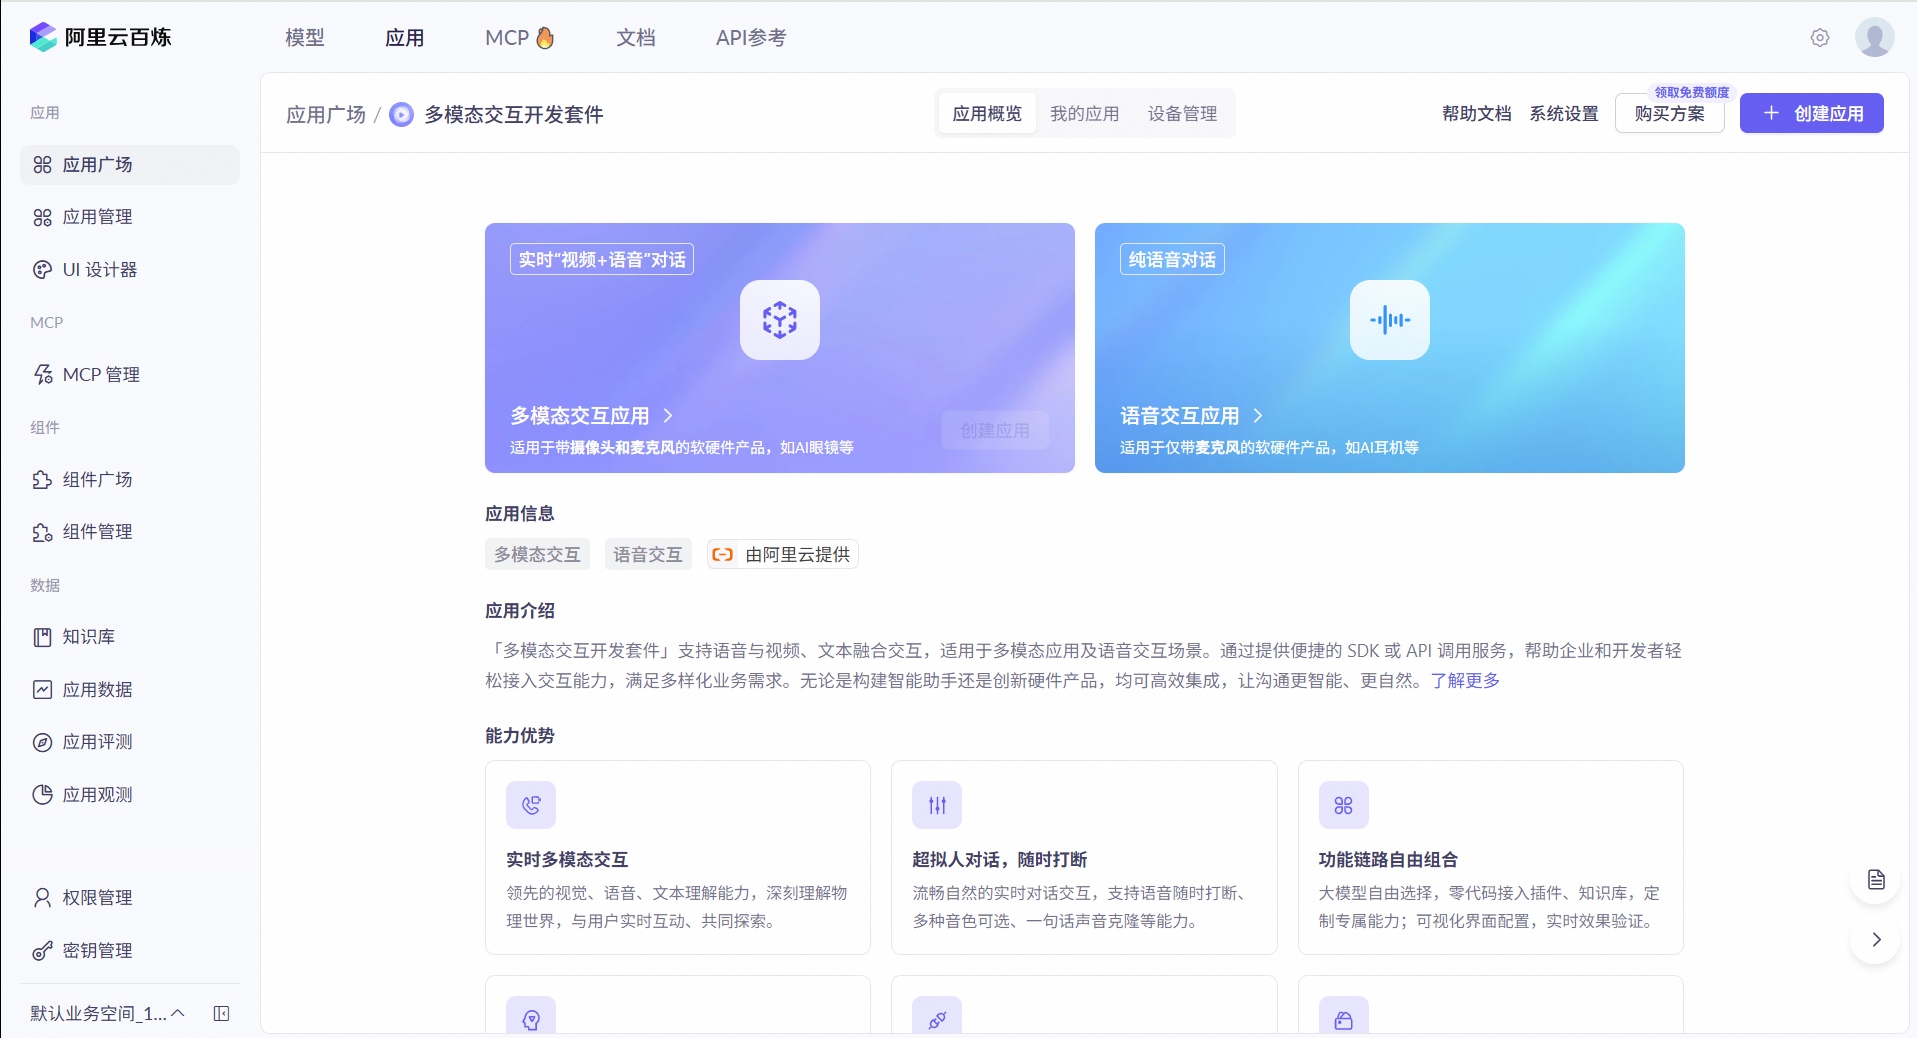Viewport: 1917px width, 1038px height.
Task: Open the 知识库 section
Action: click(x=88, y=636)
